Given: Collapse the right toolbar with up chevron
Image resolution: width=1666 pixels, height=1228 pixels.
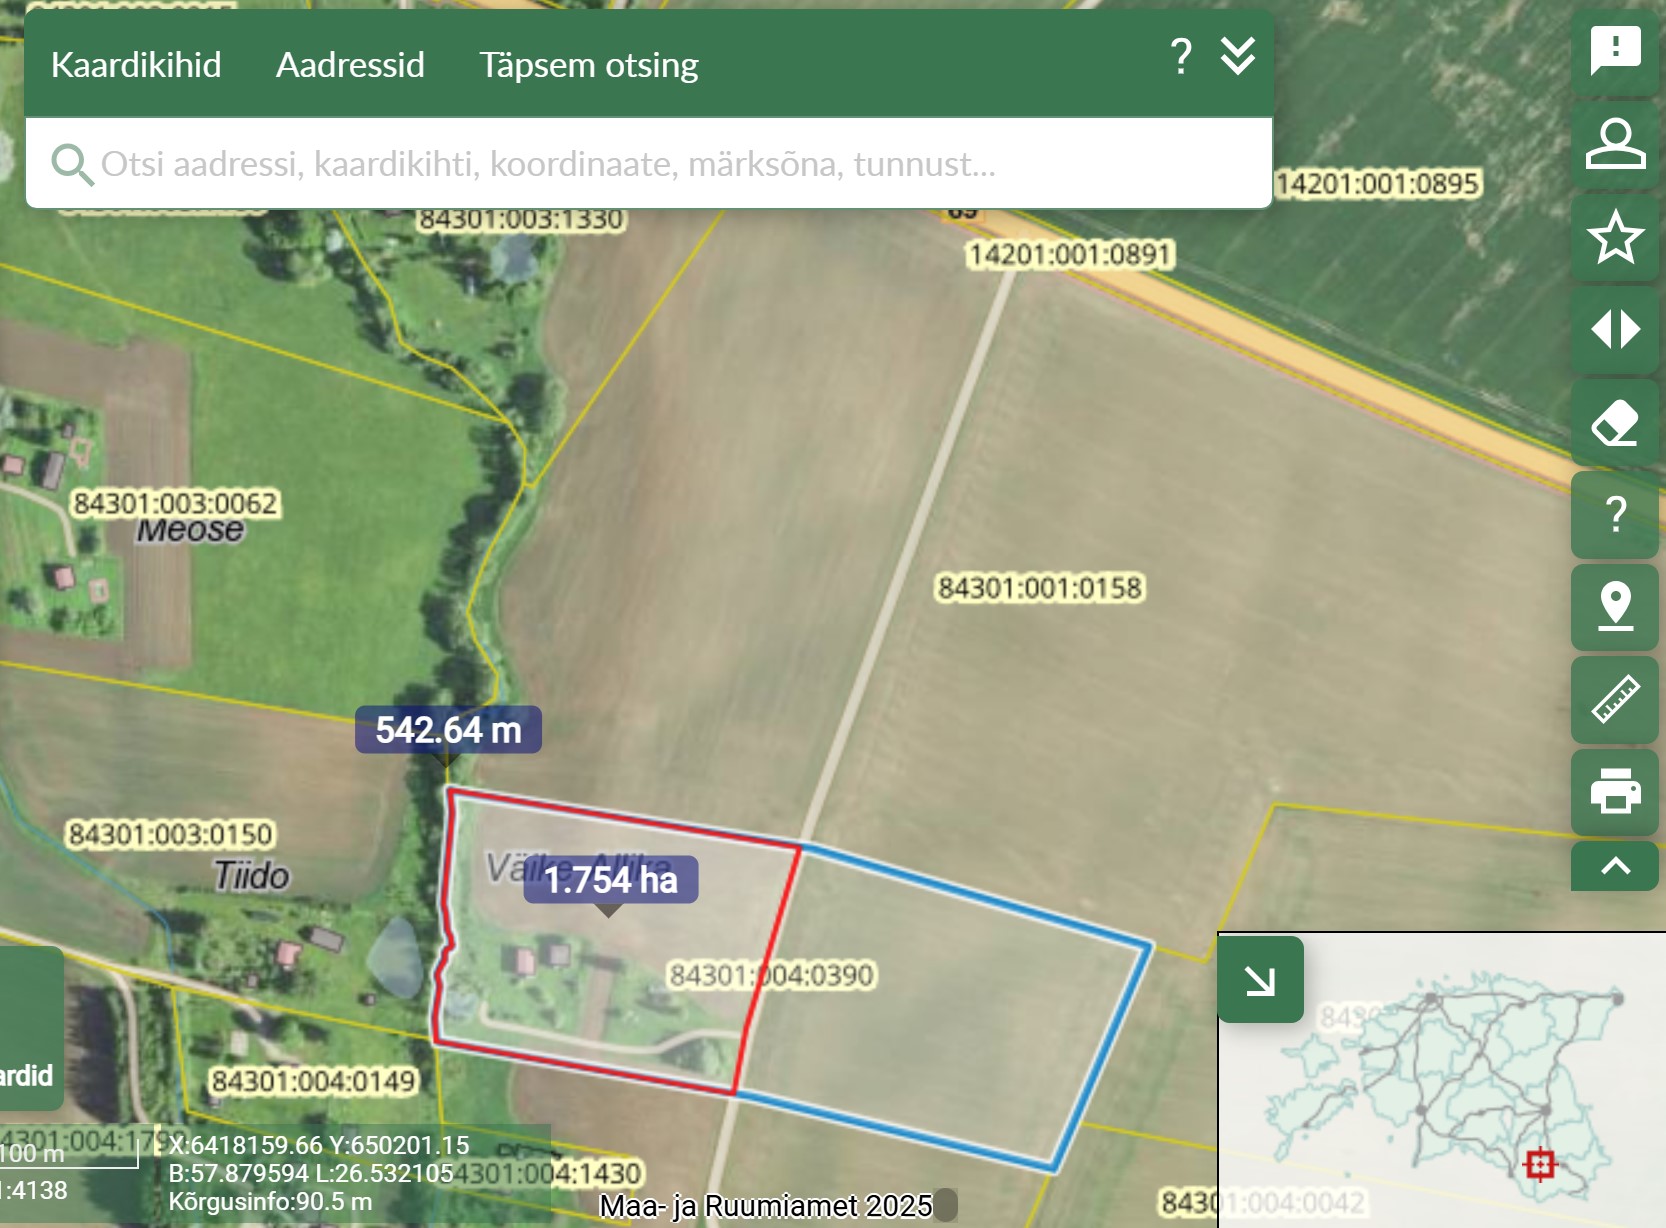Looking at the screenshot, I should click(1615, 866).
